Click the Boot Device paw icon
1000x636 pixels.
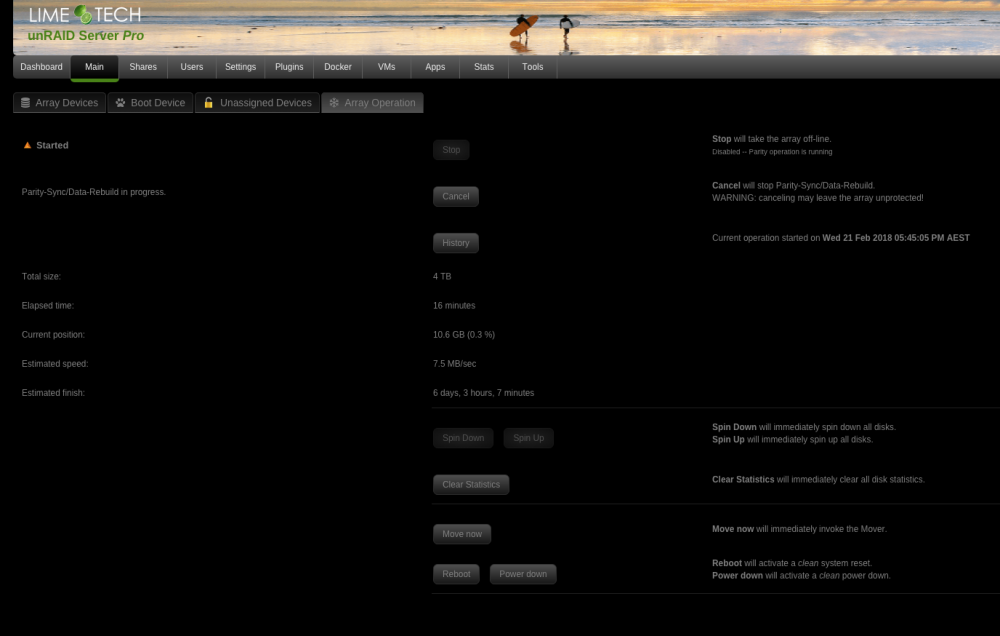[x=121, y=103]
